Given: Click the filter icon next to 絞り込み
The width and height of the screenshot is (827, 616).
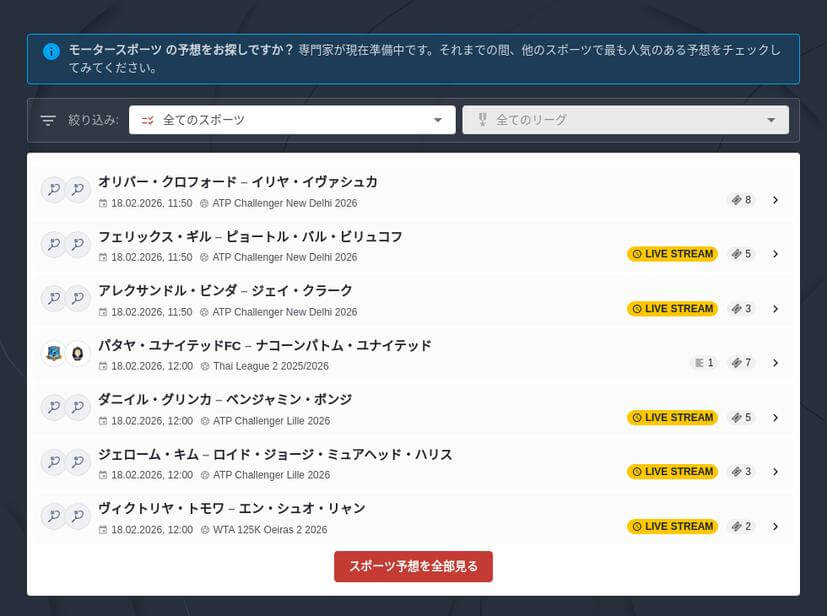Looking at the screenshot, I should click(x=47, y=119).
